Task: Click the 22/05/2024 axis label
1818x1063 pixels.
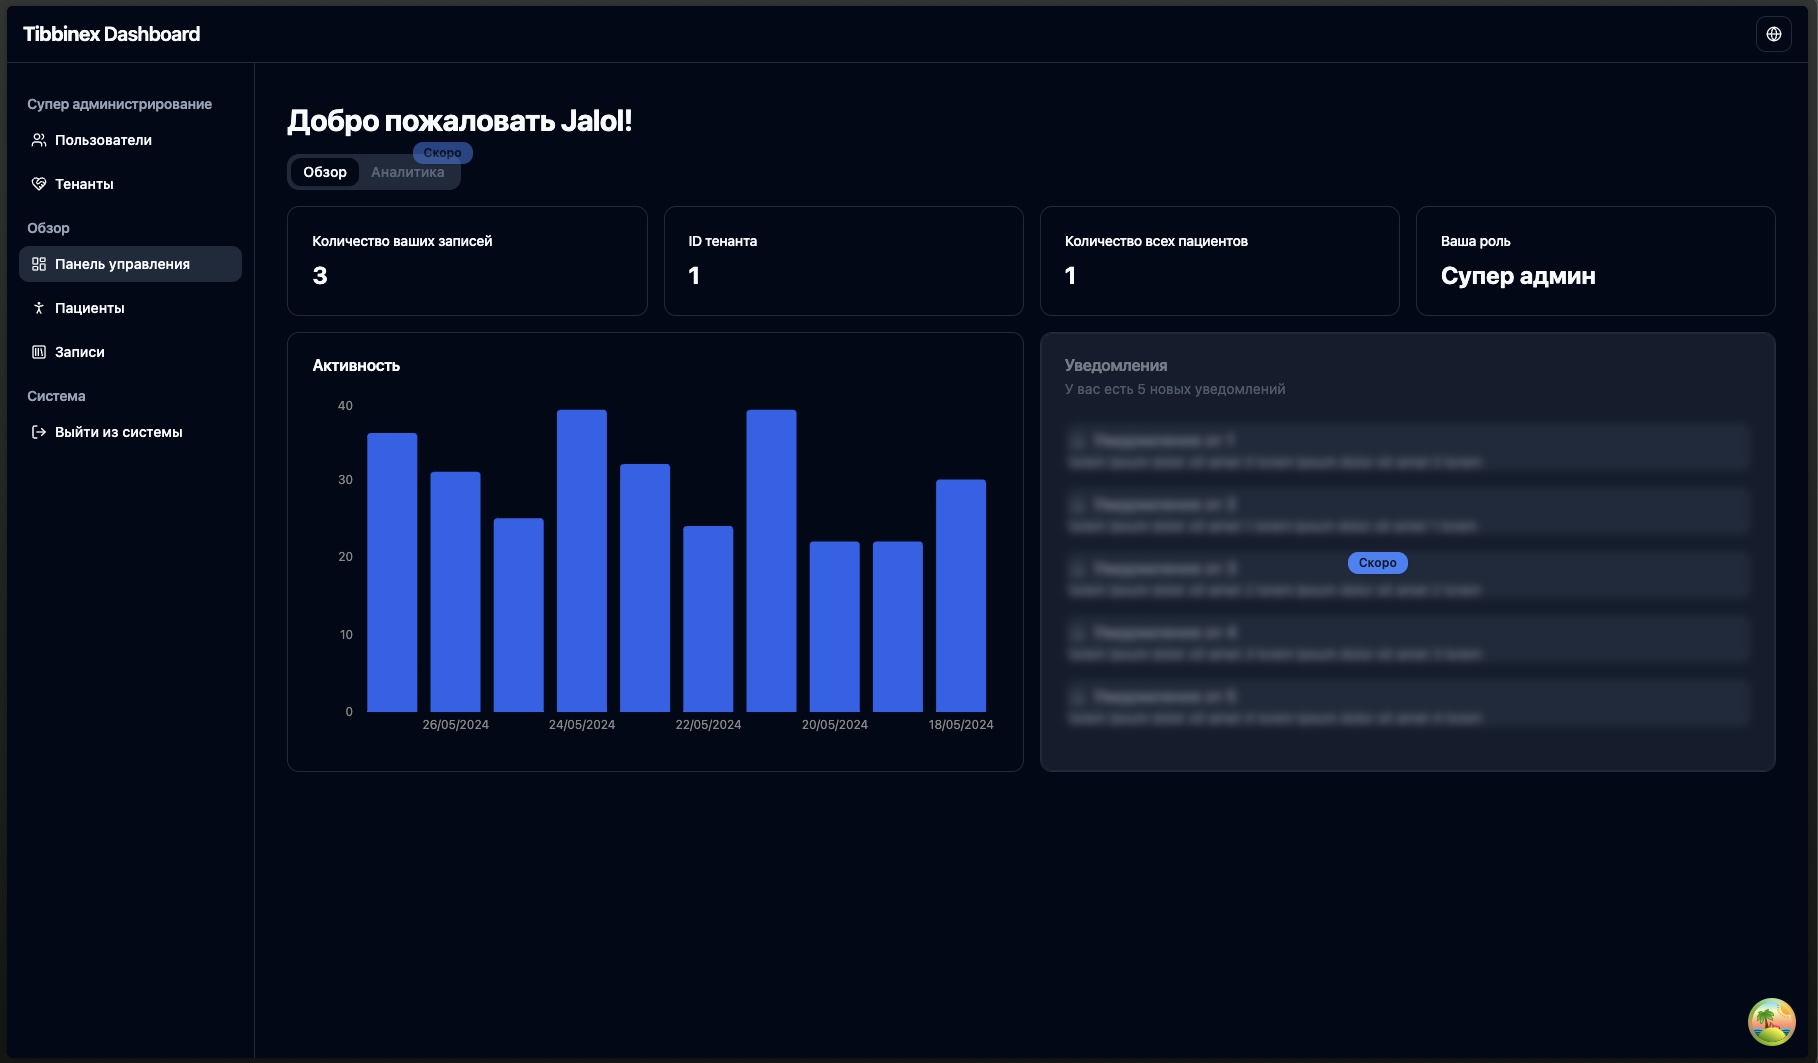Action: tap(708, 725)
